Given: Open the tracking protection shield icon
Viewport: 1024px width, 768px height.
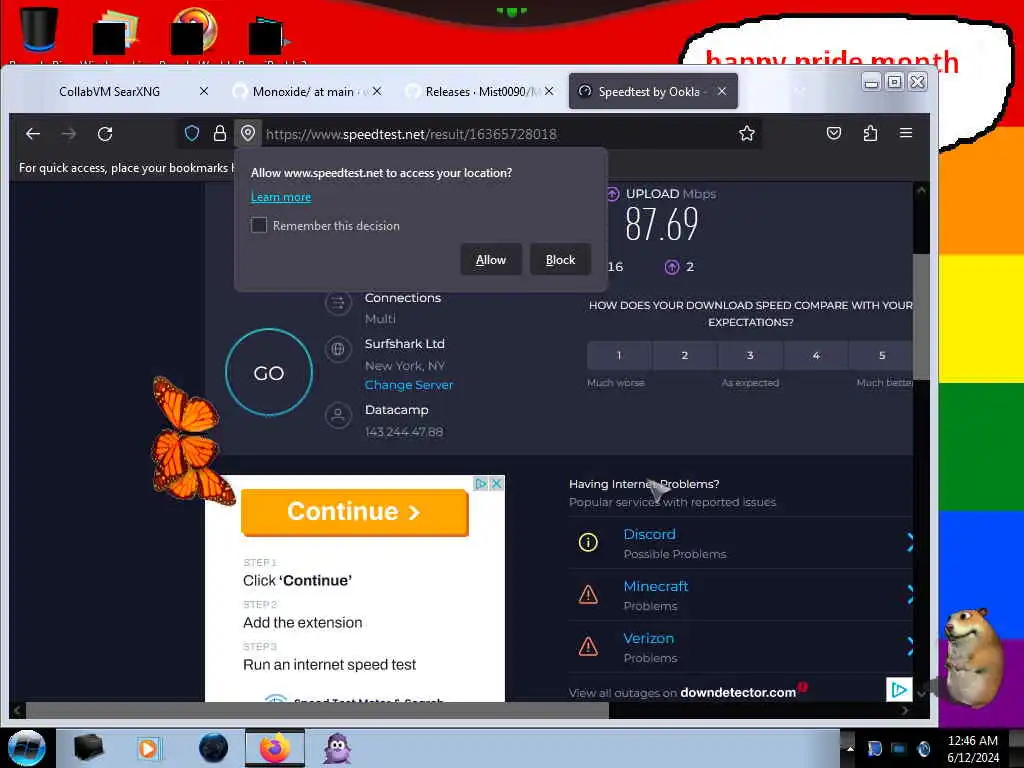Looking at the screenshot, I should point(191,134).
